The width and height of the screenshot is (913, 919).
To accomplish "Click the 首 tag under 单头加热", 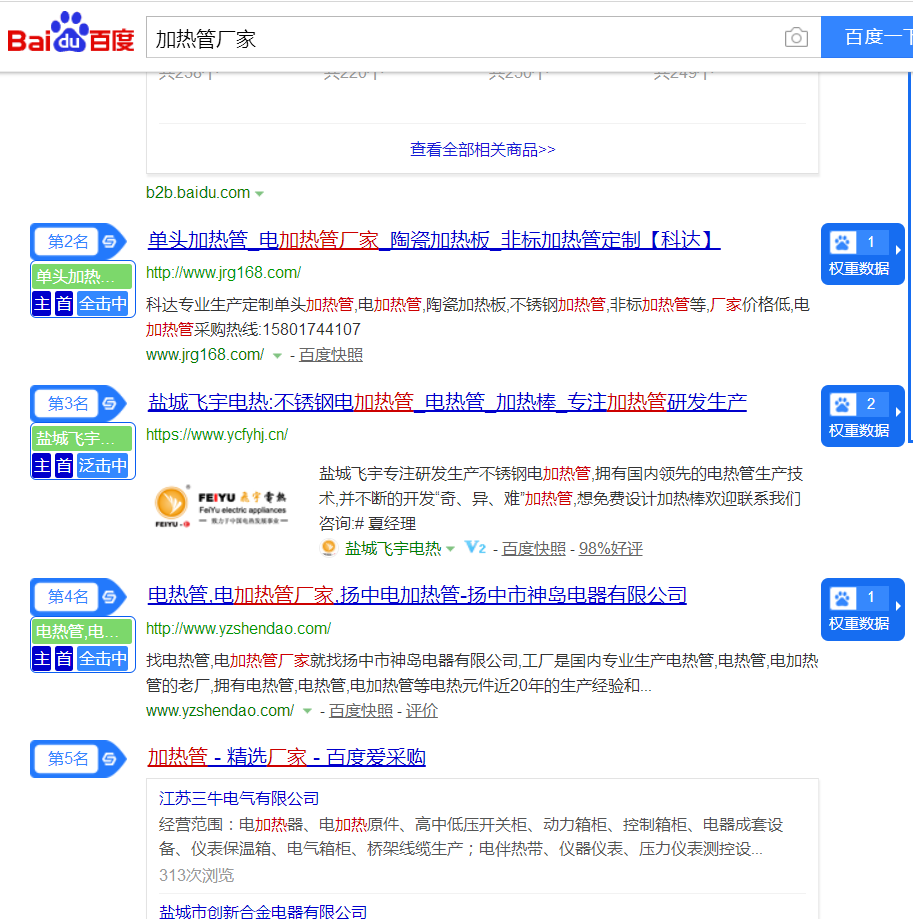I will click(x=64, y=304).
